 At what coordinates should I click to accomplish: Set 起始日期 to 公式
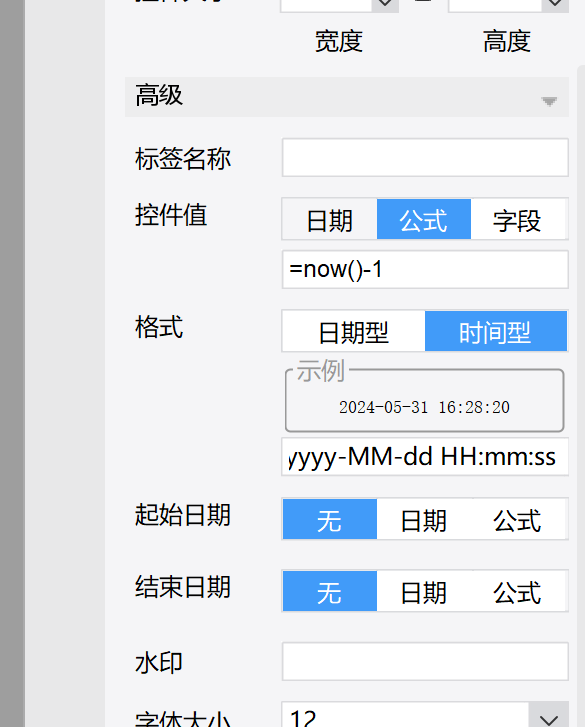518,519
